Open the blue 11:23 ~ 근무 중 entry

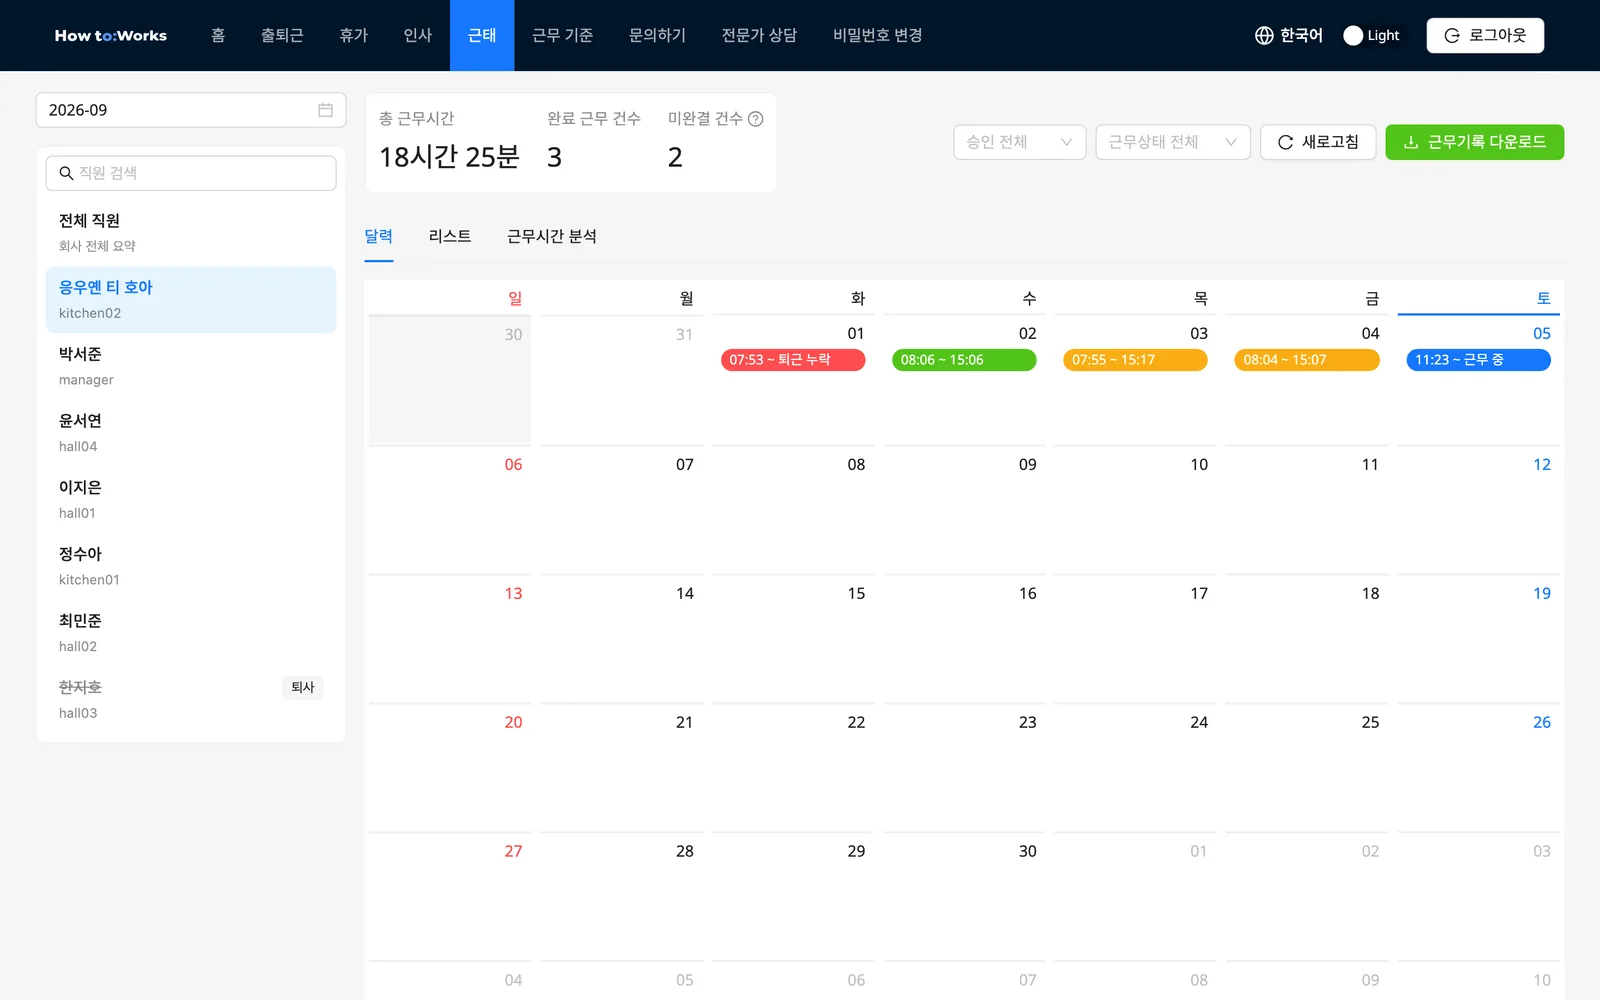1478,360
